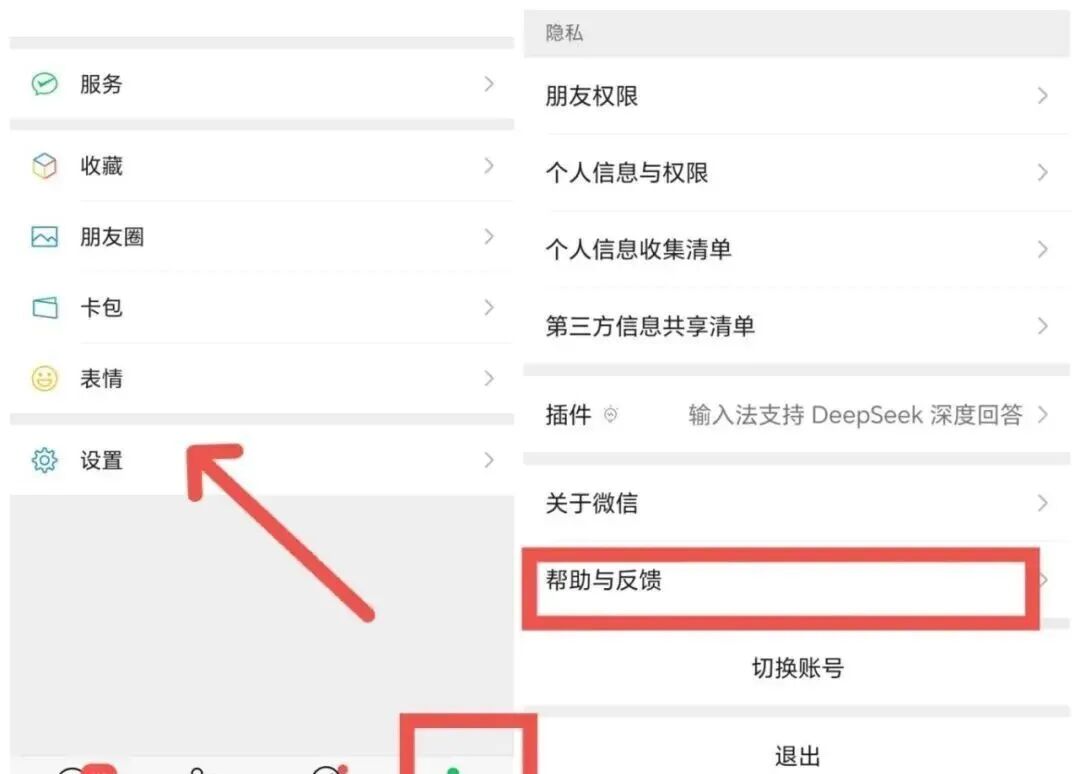The image size is (1080, 774).
Task: Tap the 表情 smiley face icon
Action: (x=45, y=378)
